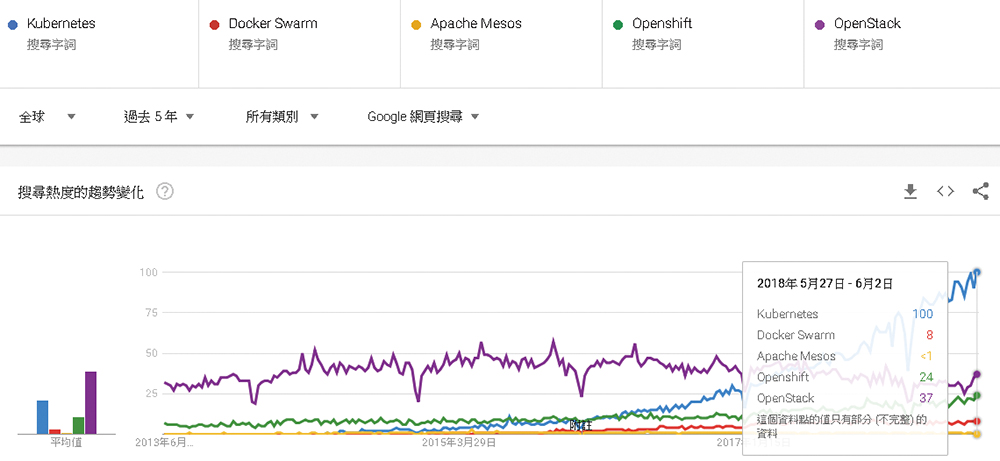Click the green Openshift color dot
Screen dimensions: 1000x461
pyautogui.click(x=617, y=25)
